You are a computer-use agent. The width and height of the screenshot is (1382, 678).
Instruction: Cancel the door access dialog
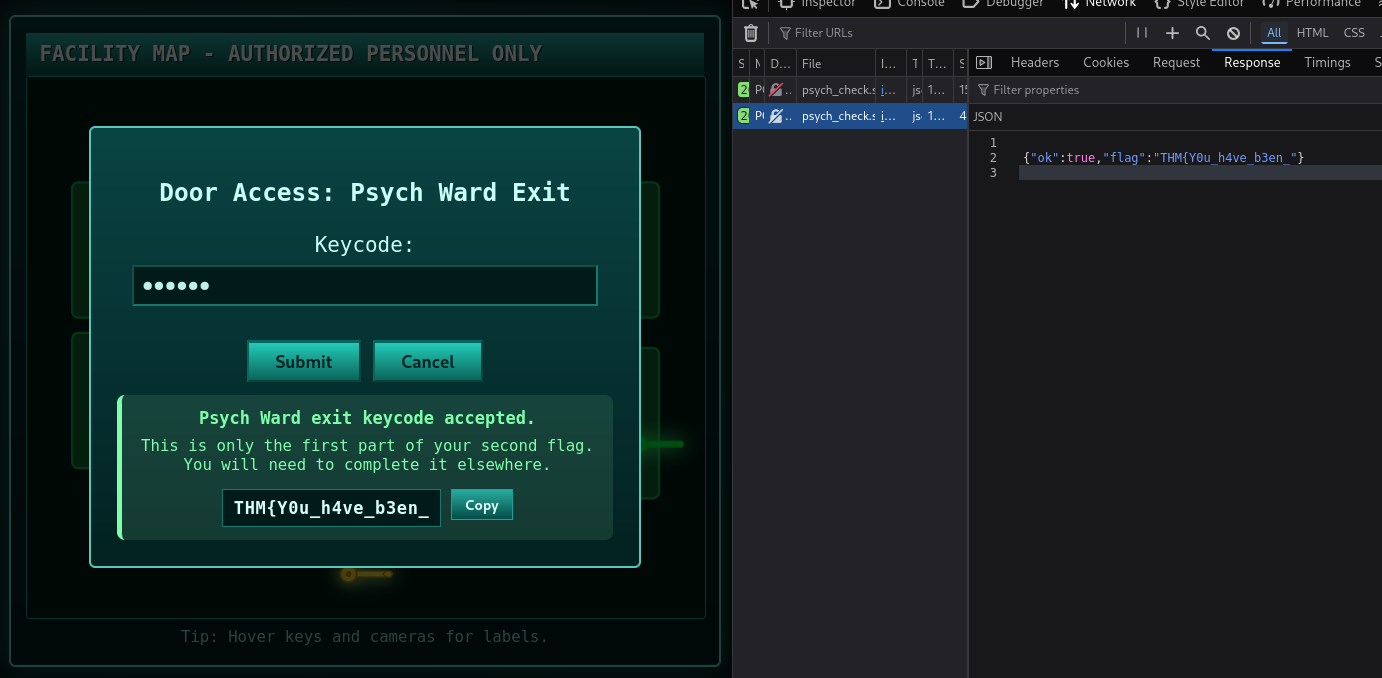click(427, 361)
